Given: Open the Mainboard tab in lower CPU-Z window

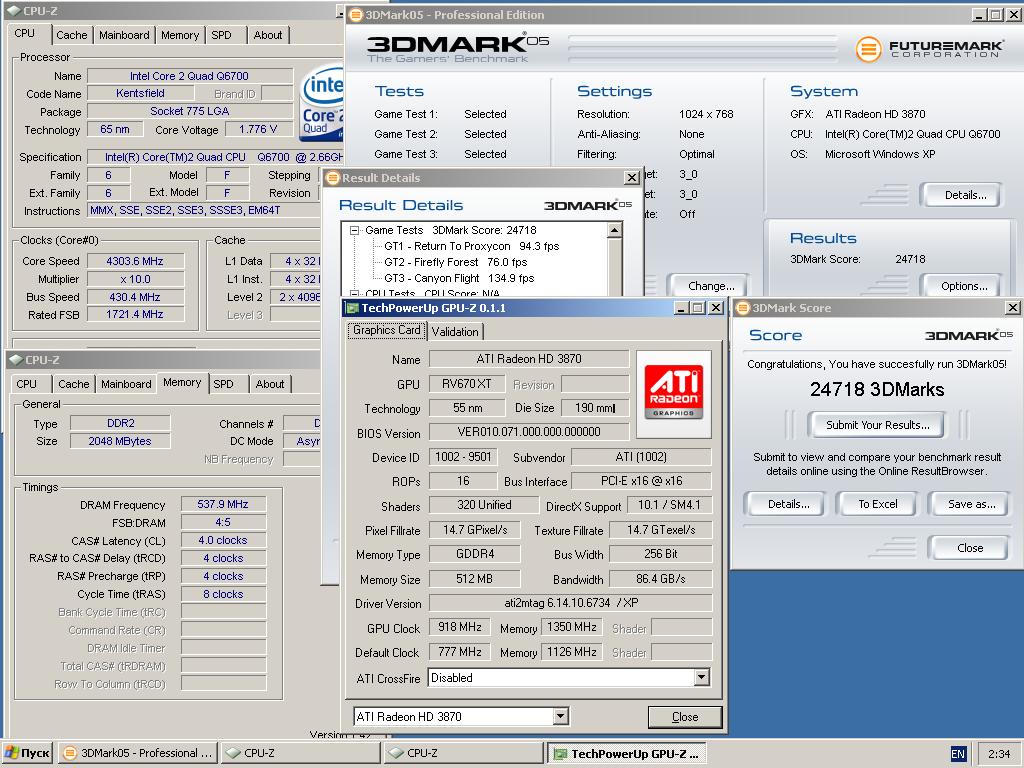Looking at the screenshot, I should click(126, 384).
